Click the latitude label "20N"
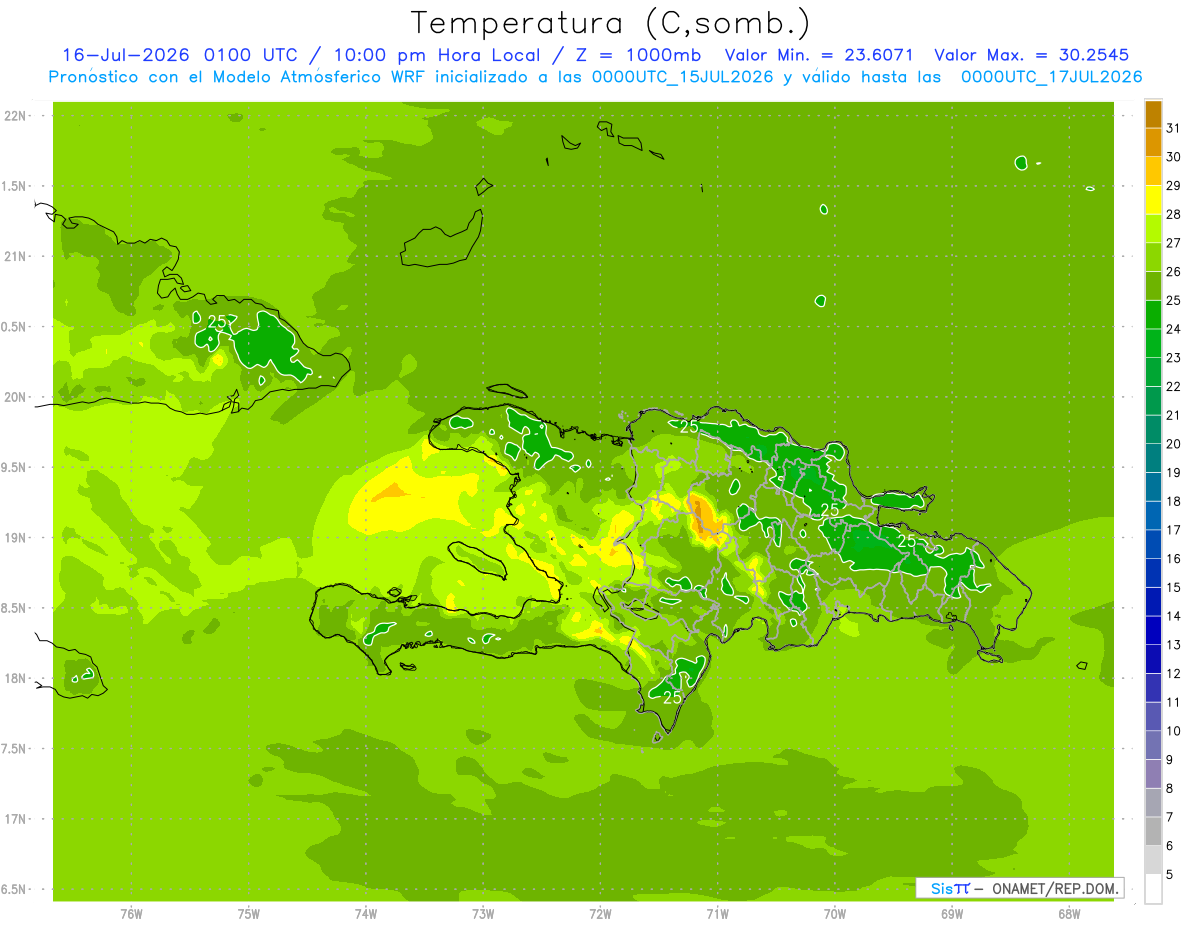Image resolution: width=1200 pixels, height=927 pixels. point(17,397)
